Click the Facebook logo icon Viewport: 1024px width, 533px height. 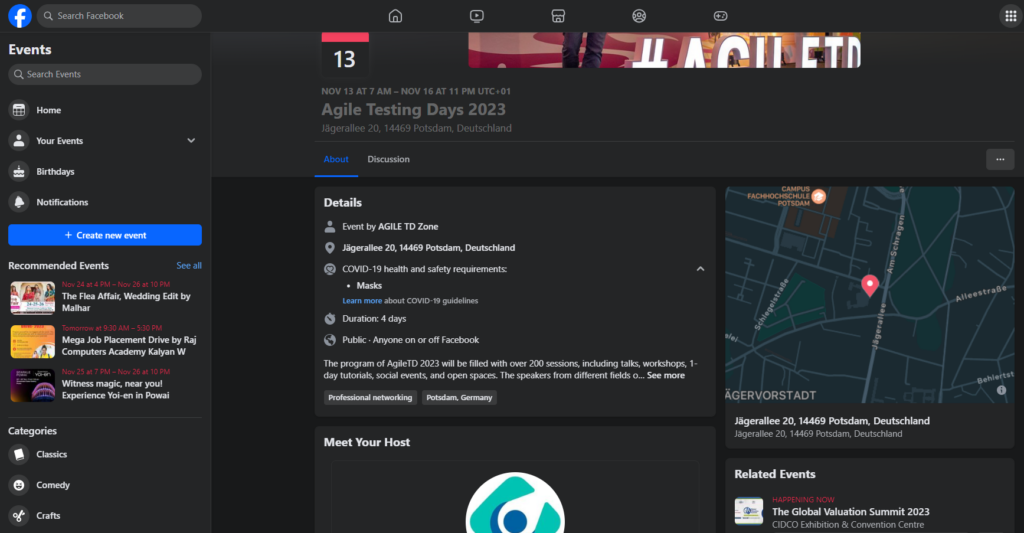(19, 16)
